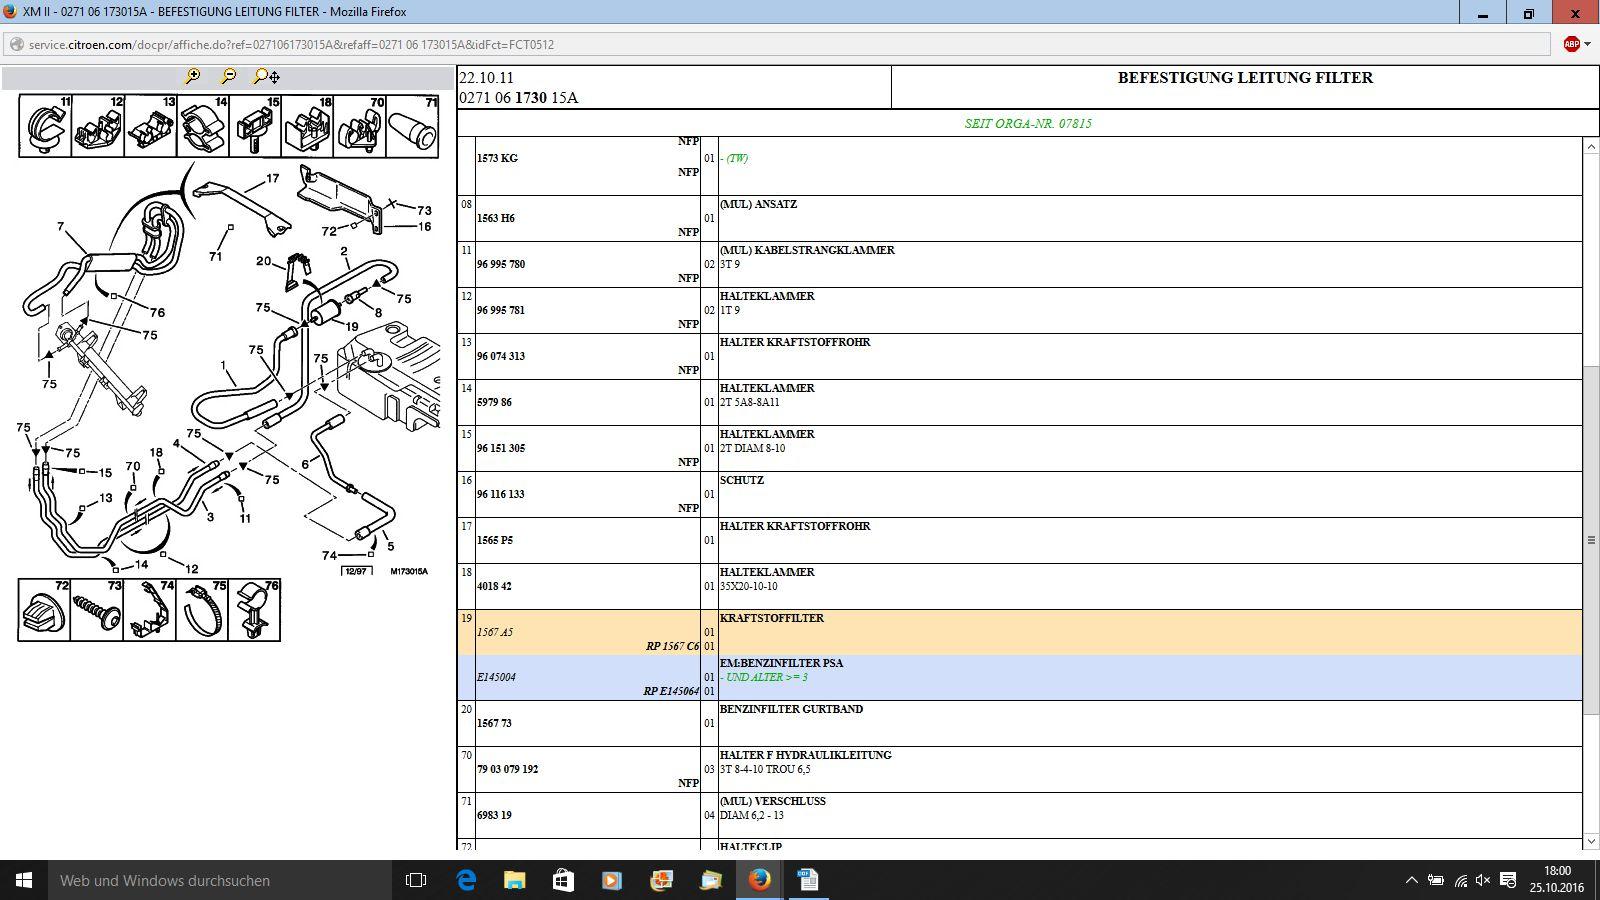
Task: Click fuel filter callout 19 in diagram
Action: 352,327
